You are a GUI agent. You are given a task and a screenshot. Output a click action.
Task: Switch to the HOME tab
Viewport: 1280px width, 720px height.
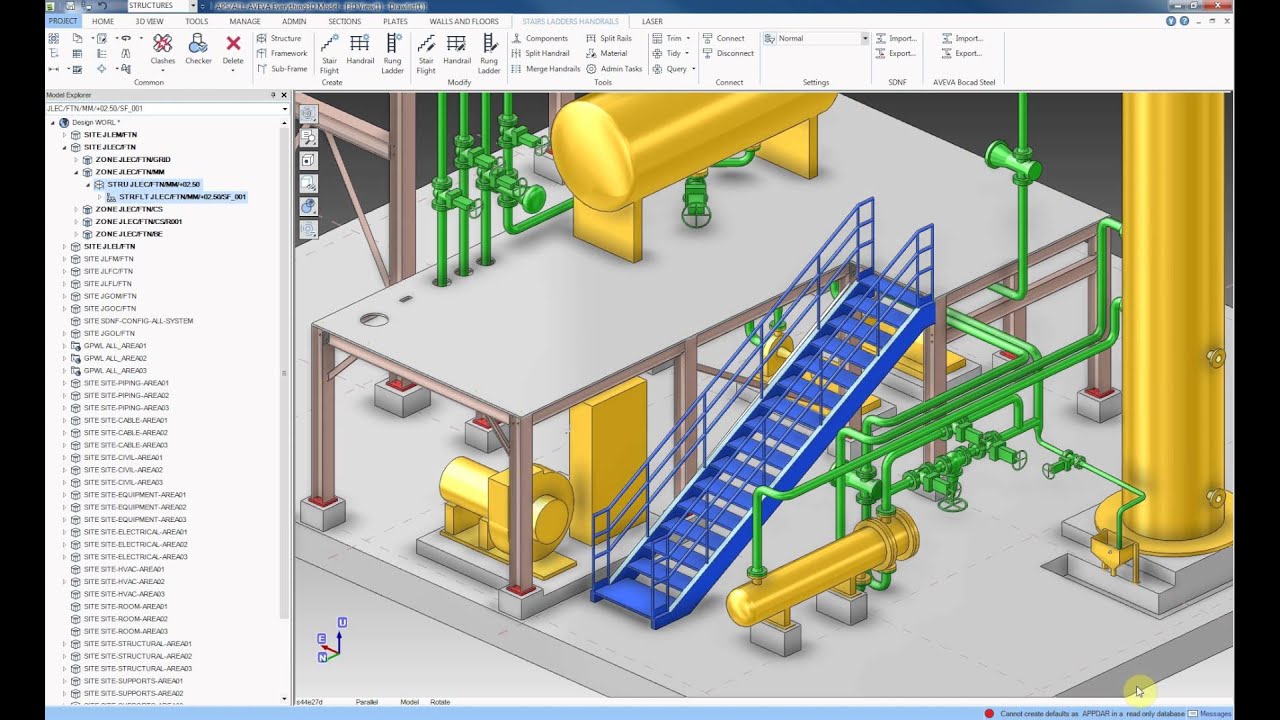(x=103, y=21)
